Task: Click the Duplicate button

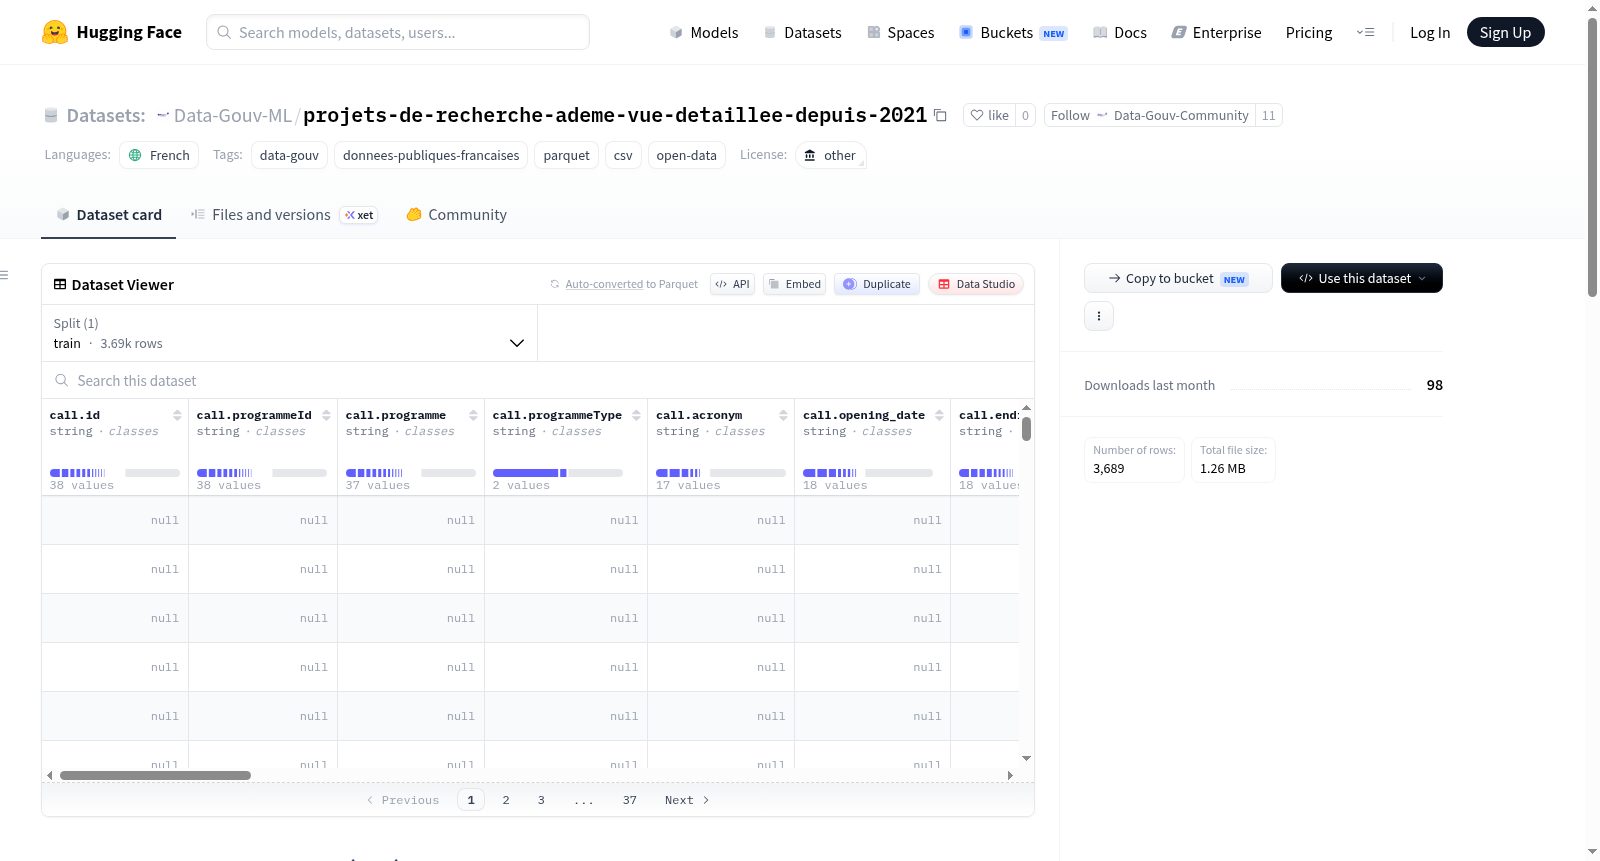Action: pyautogui.click(x=876, y=284)
